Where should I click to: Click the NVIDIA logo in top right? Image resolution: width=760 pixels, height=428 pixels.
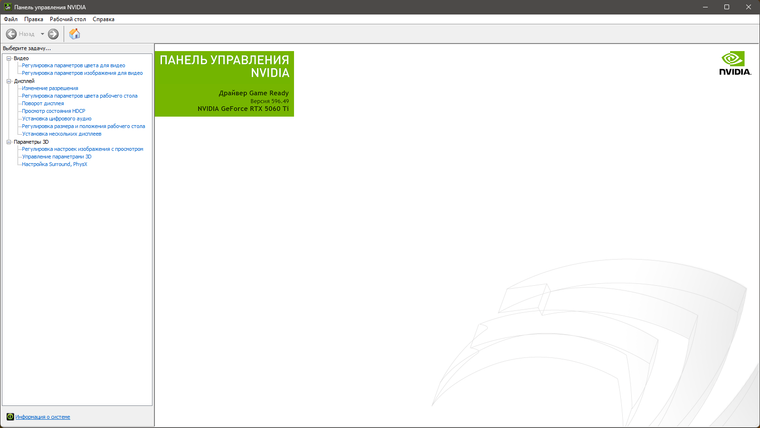pos(735,63)
